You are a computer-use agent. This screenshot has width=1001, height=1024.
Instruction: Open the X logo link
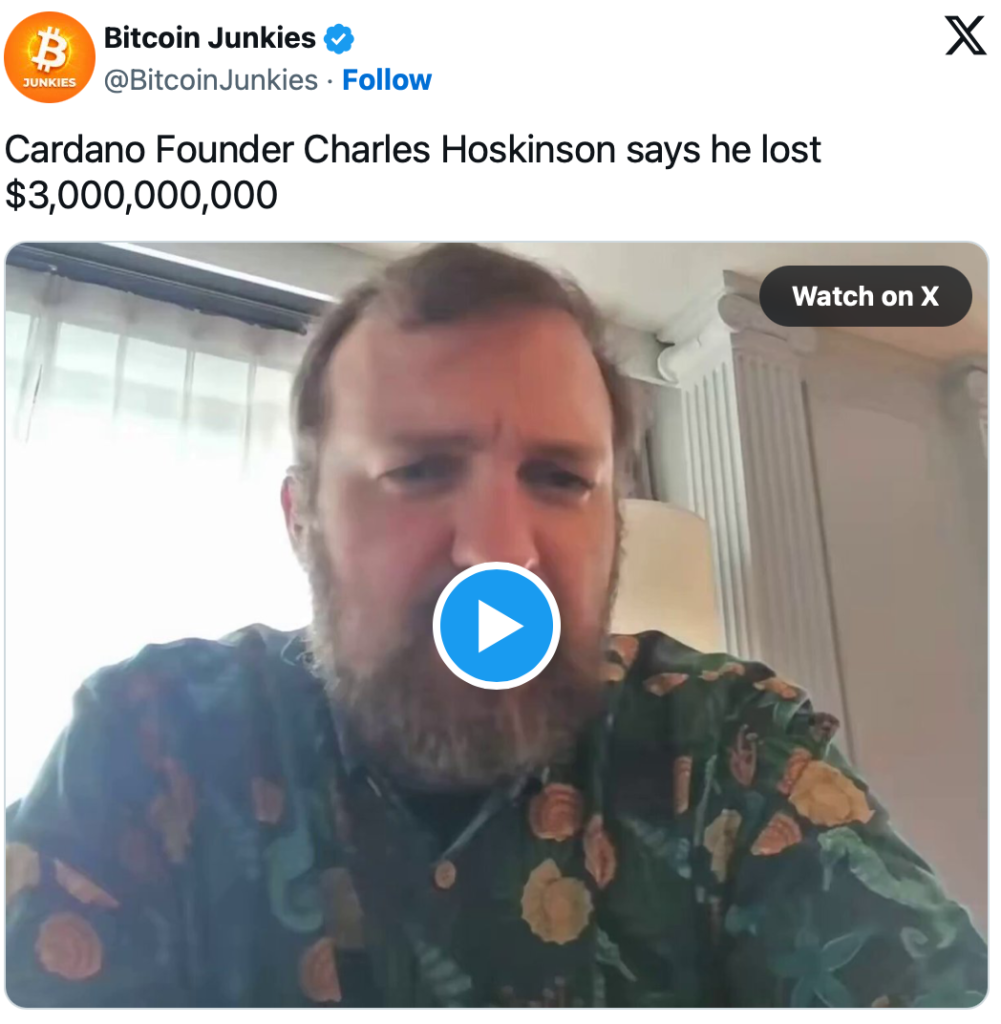click(x=966, y=37)
